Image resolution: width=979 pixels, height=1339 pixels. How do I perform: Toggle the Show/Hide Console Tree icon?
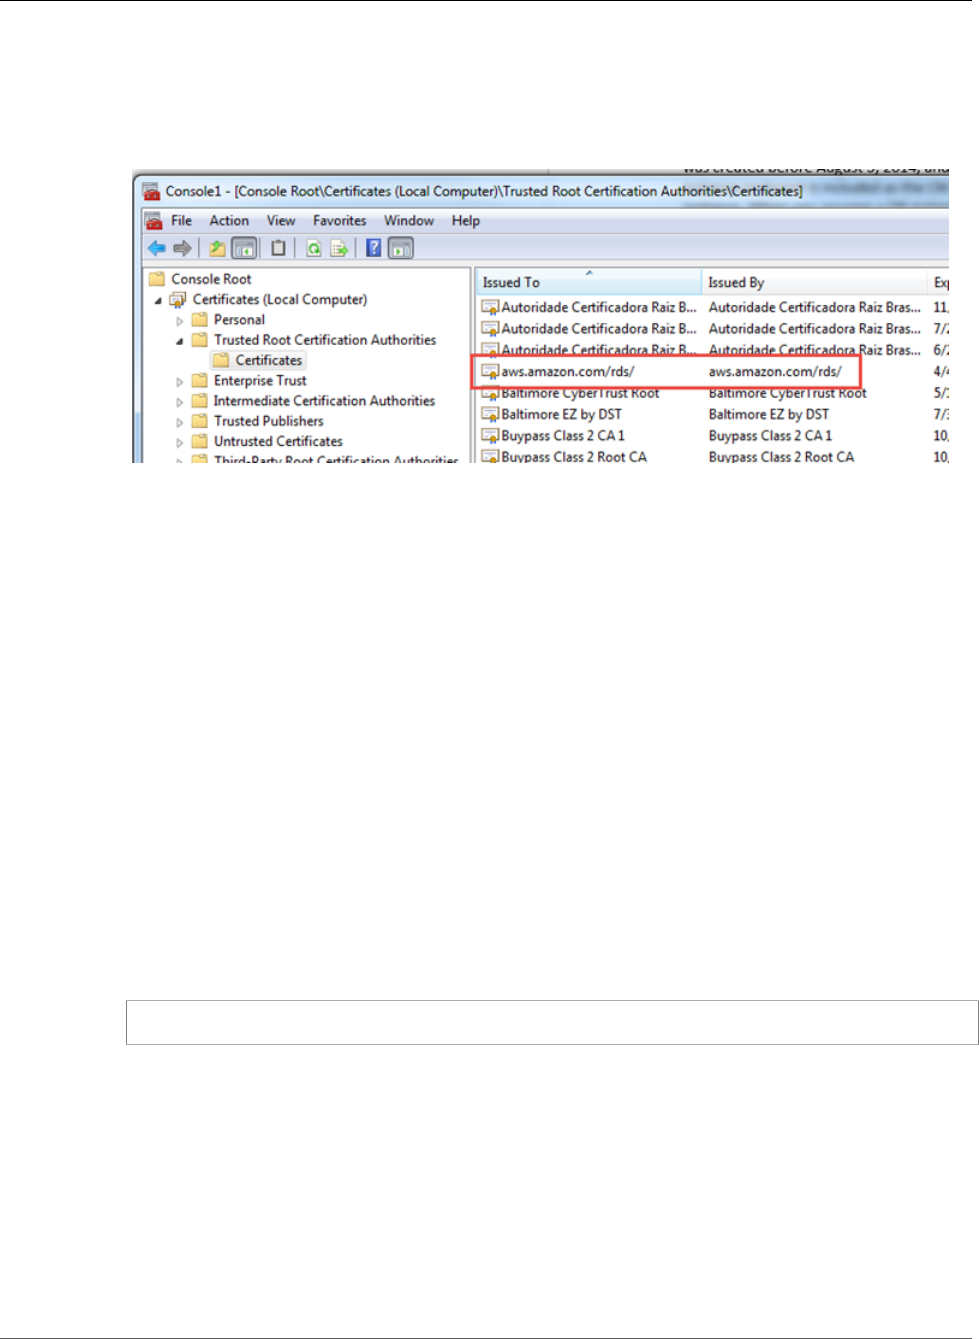click(244, 248)
